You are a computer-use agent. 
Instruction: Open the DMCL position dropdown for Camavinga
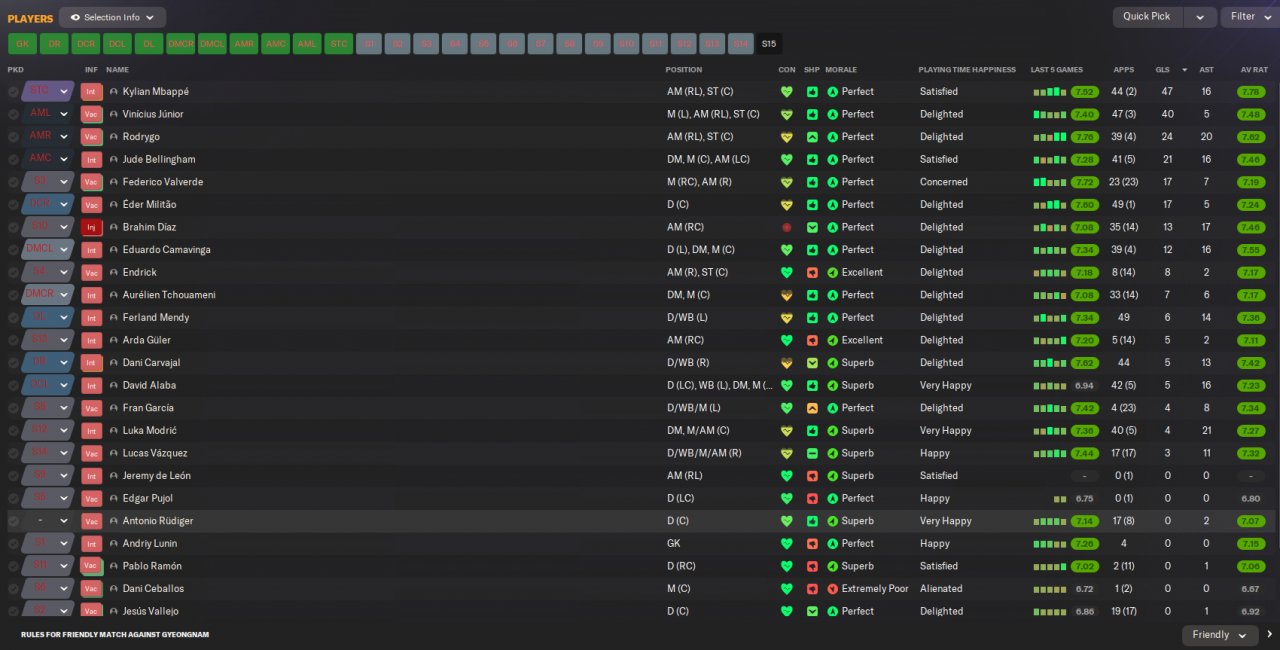48,250
